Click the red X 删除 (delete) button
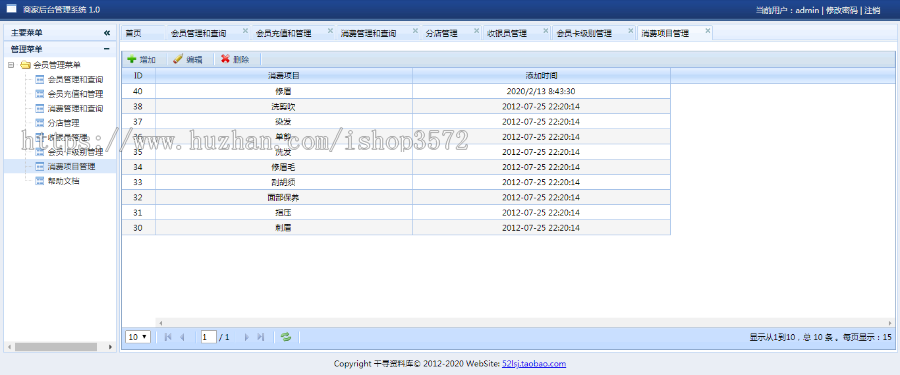The width and height of the screenshot is (900, 375). (235, 59)
